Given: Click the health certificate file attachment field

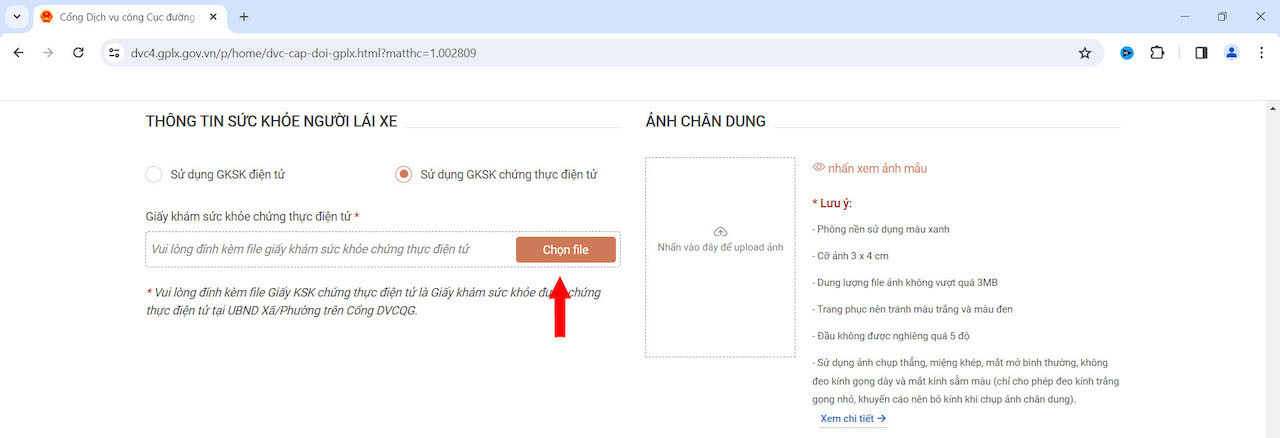Looking at the screenshot, I should coord(383,250).
